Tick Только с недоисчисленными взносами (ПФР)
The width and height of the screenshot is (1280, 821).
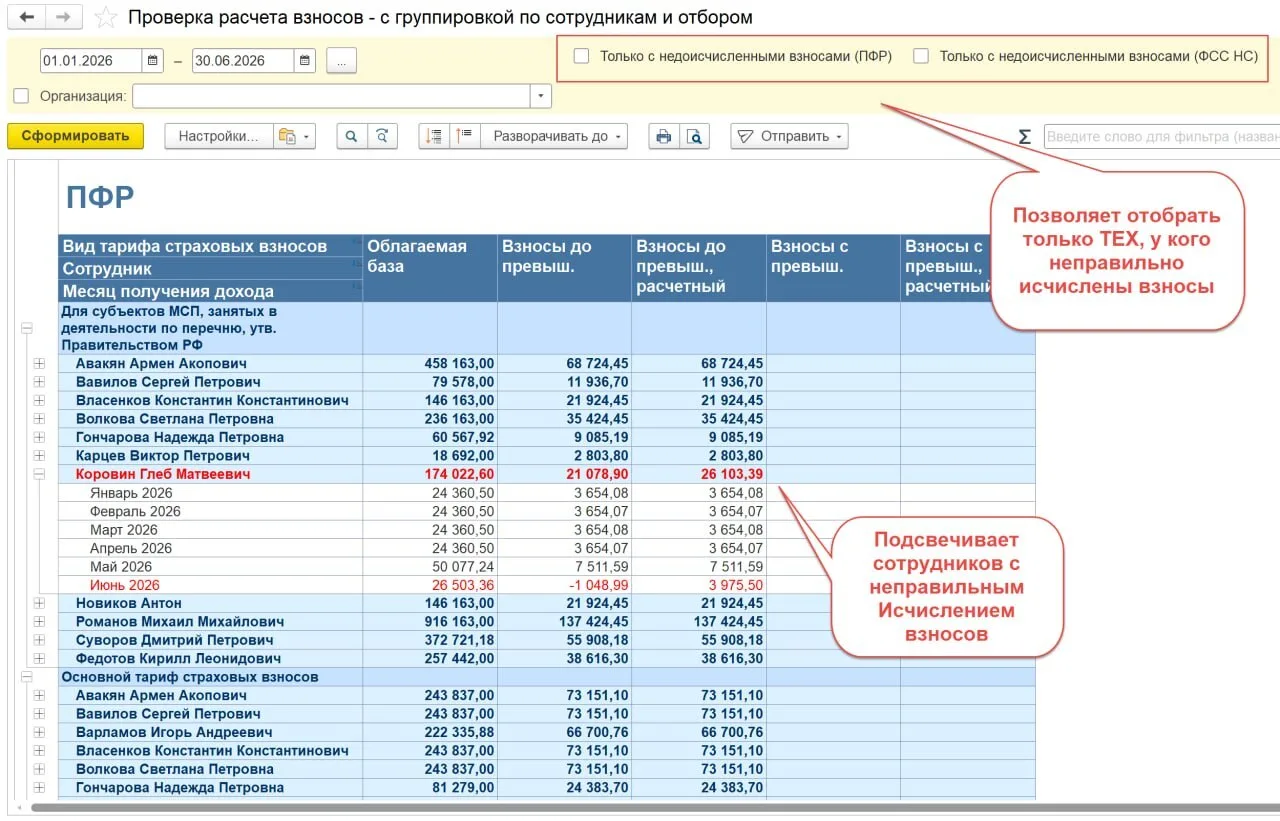coord(581,57)
